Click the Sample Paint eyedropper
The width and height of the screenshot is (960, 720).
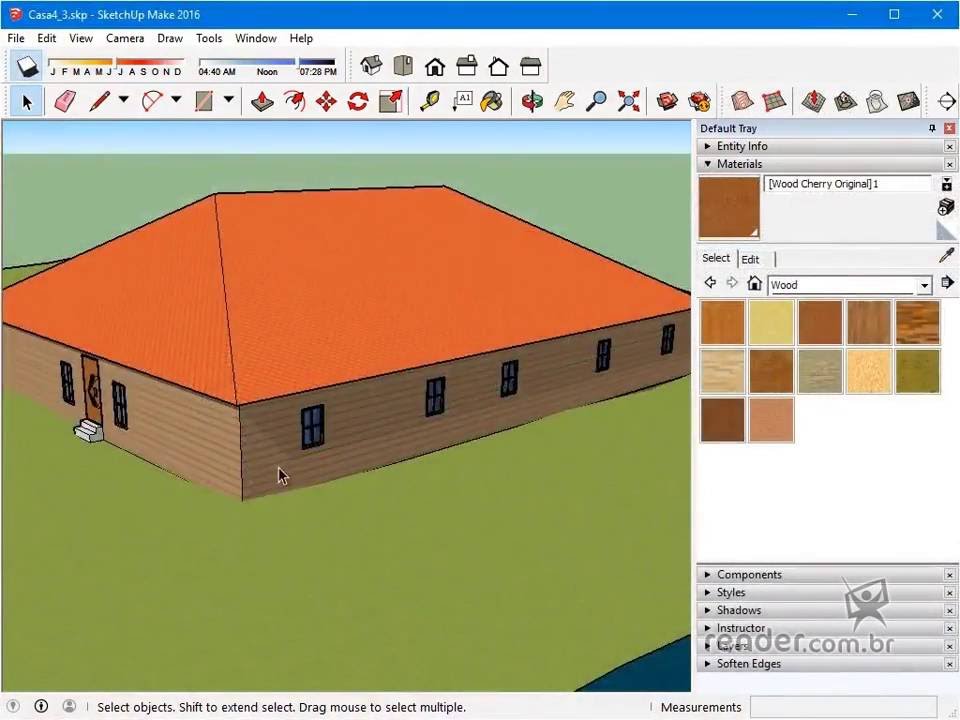click(x=946, y=257)
